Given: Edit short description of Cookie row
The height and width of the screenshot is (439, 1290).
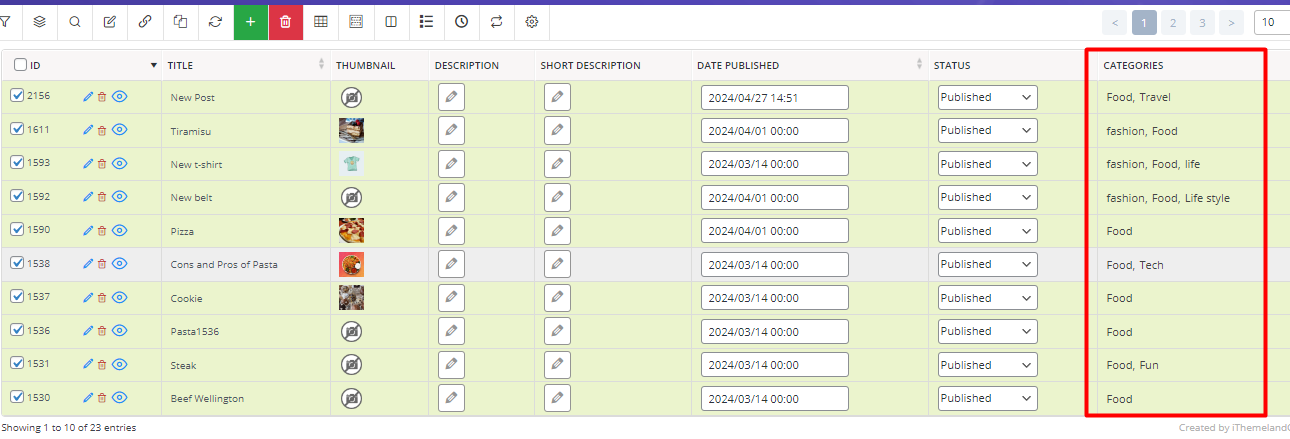Looking at the screenshot, I should [x=557, y=298].
